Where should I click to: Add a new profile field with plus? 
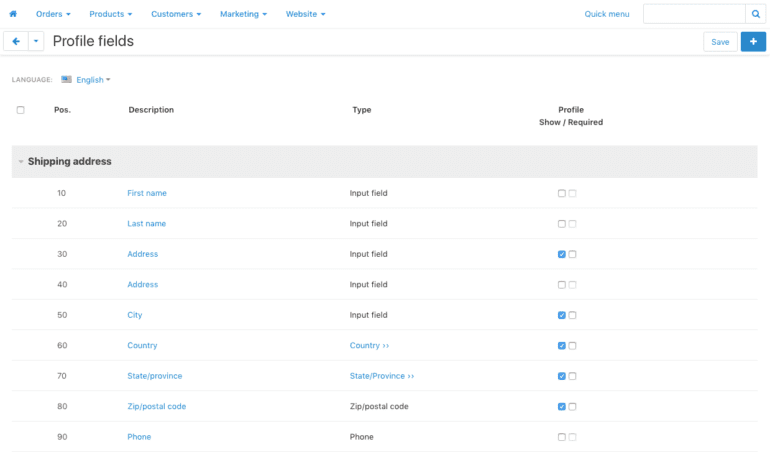pos(753,42)
